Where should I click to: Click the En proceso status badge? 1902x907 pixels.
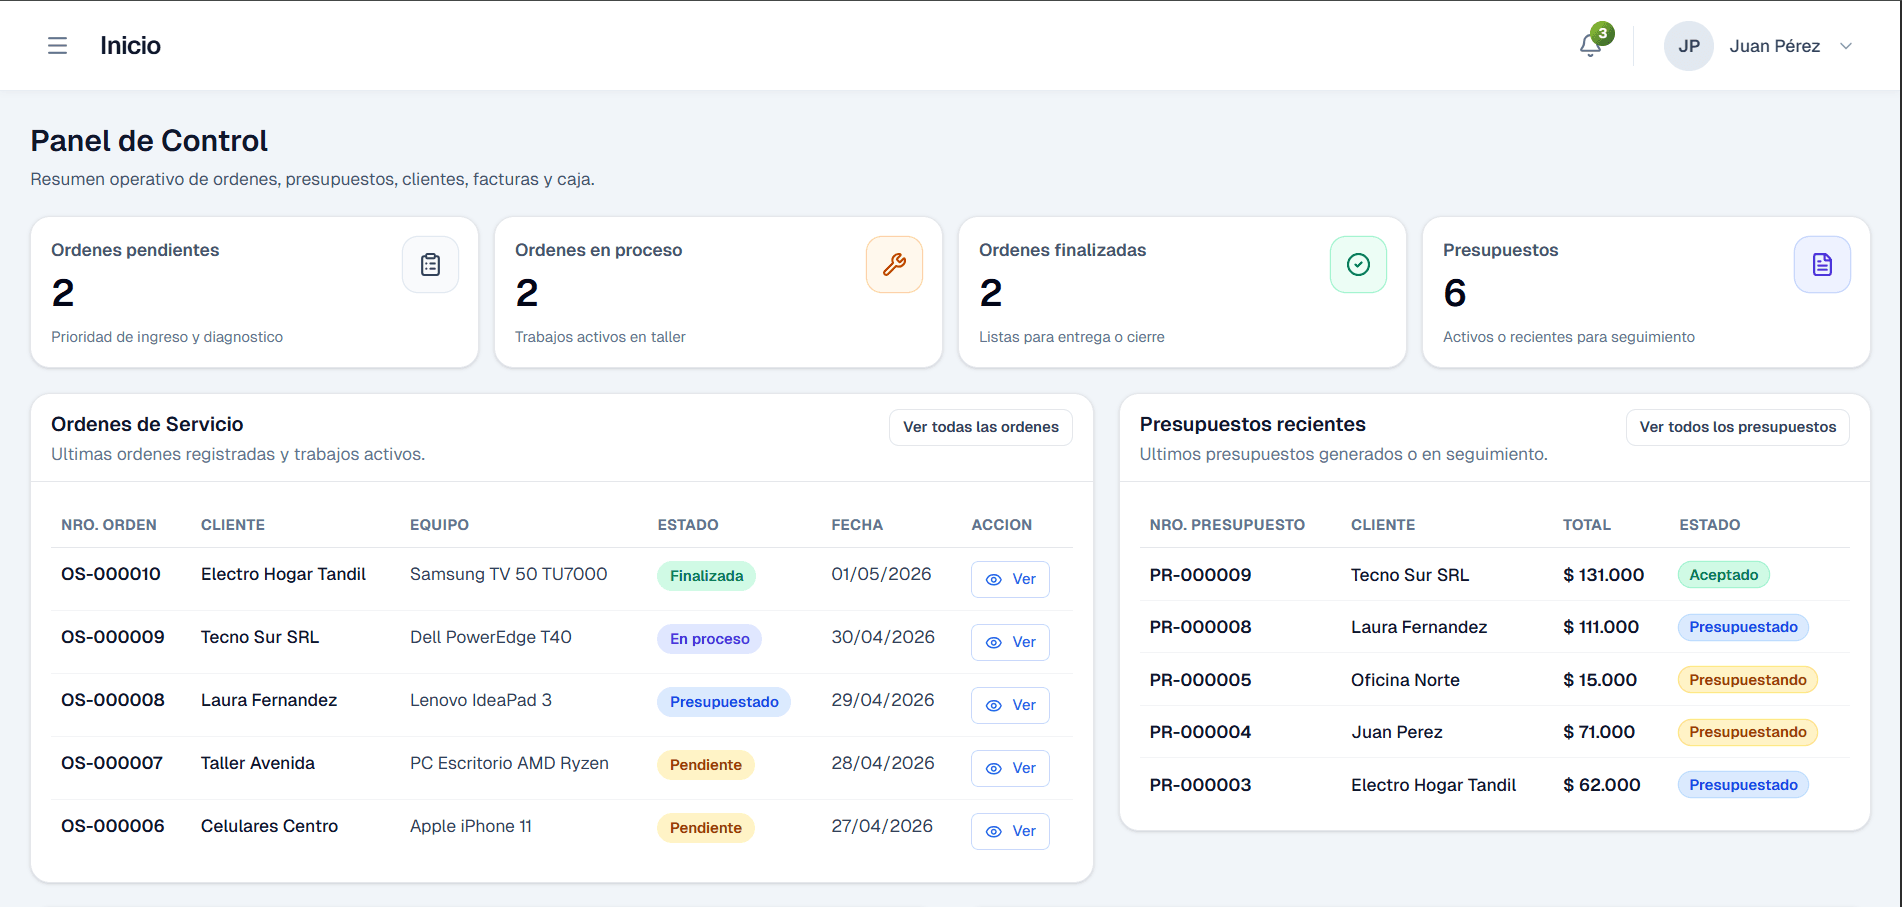click(x=709, y=639)
